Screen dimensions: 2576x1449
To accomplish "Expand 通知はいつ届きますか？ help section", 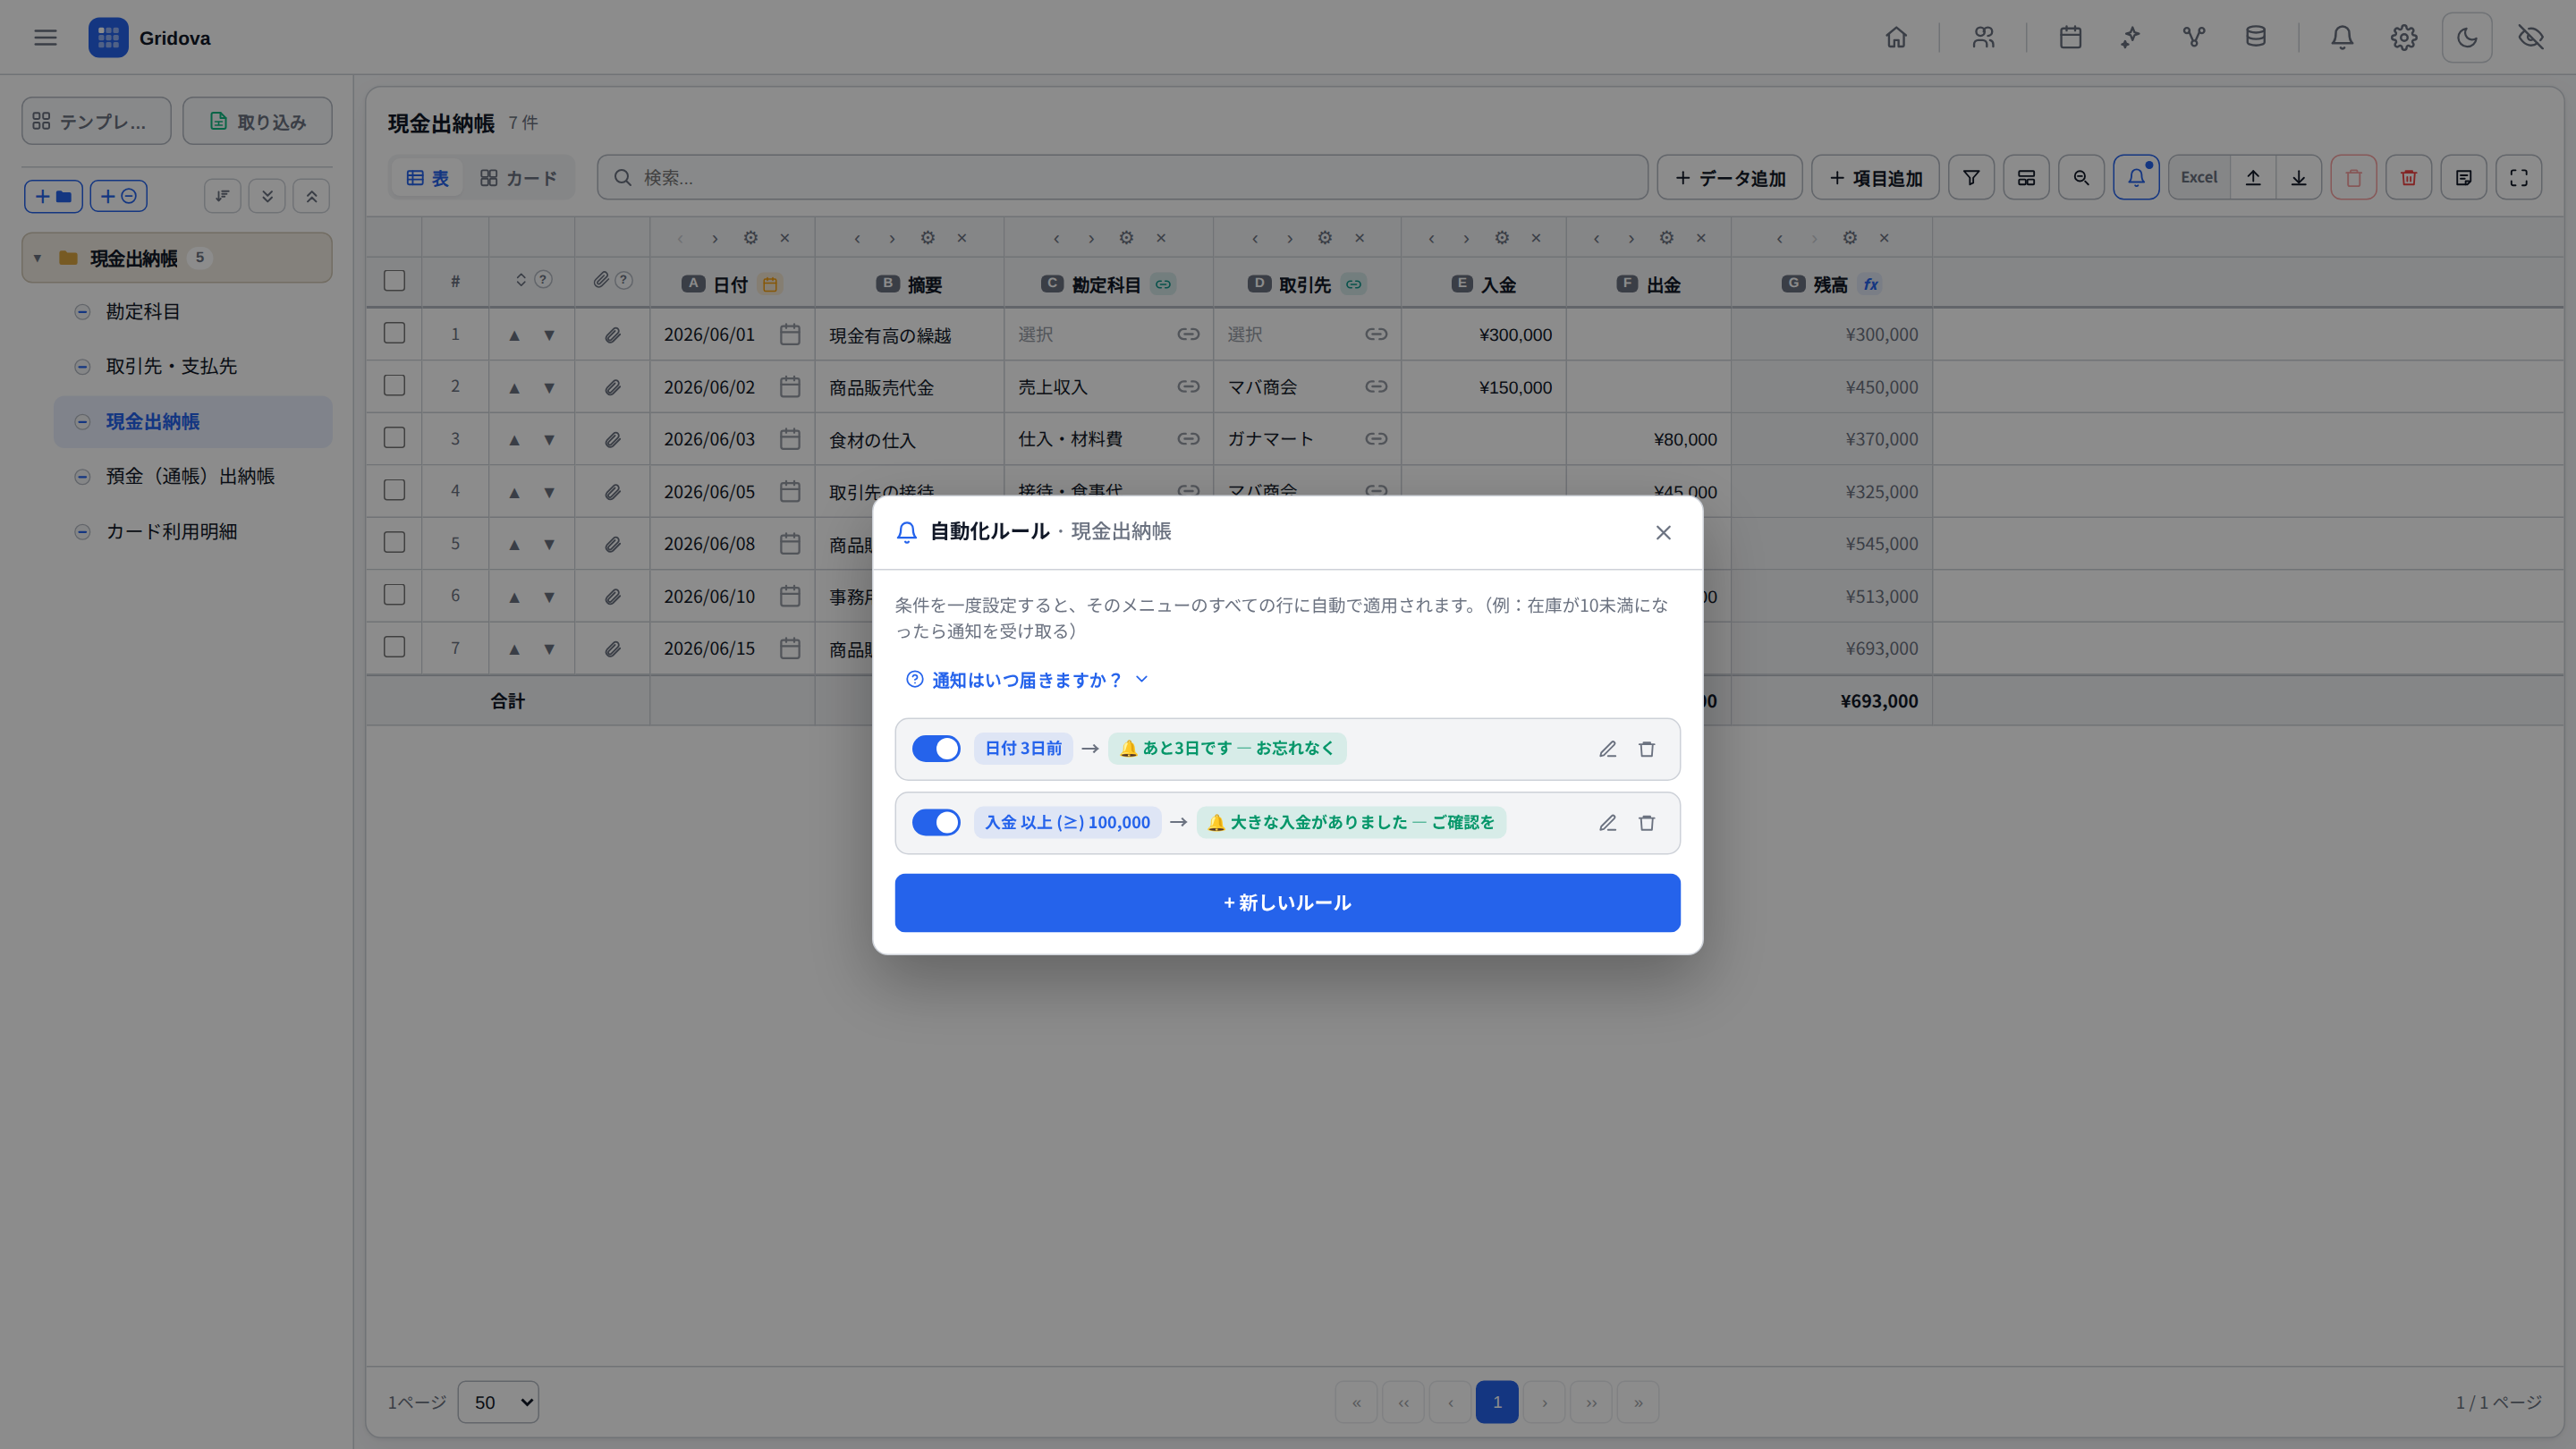I will pyautogui.click(x=1027, y=680).
